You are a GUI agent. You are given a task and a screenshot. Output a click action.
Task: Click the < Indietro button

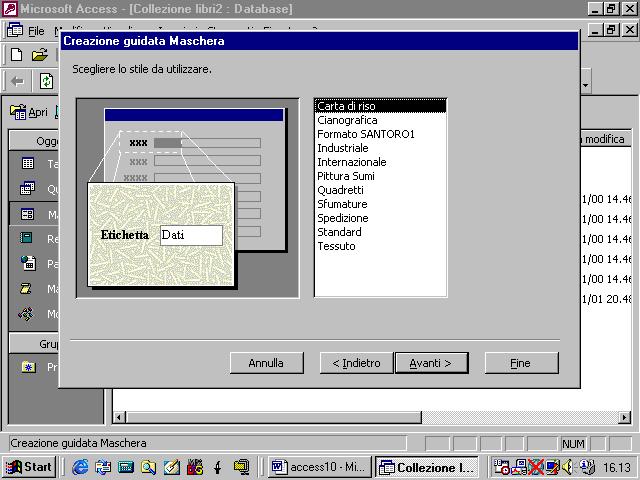click(356, 363)
